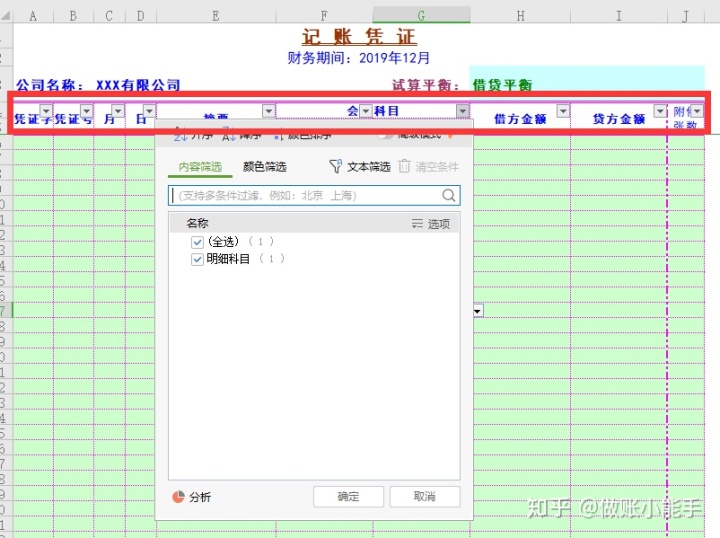The height and width of the screenshot is (538, 720).
Task: Open the 选项 options menu
Action: tap(439, 224)
